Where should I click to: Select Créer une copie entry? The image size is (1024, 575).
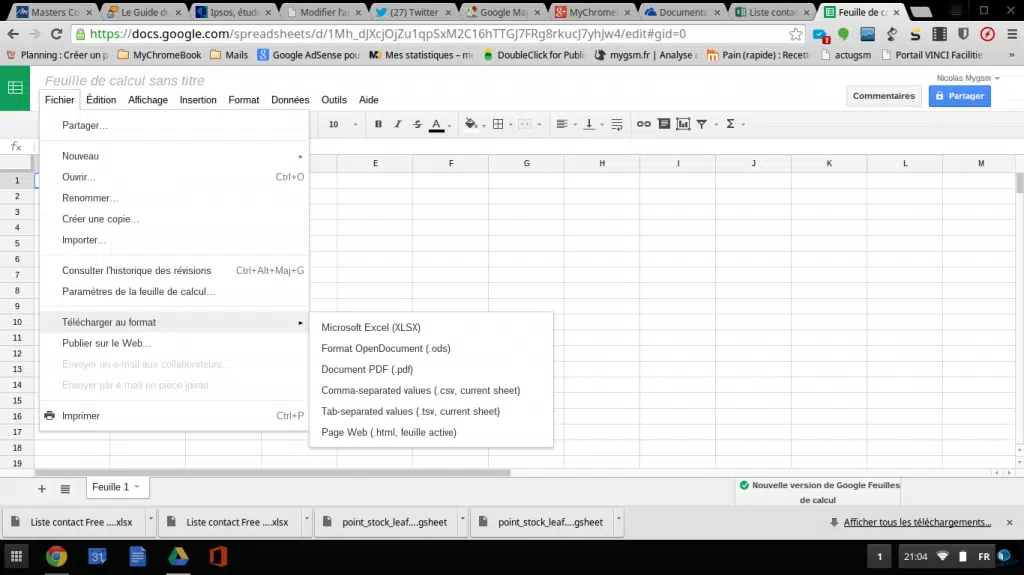(174, 219)
